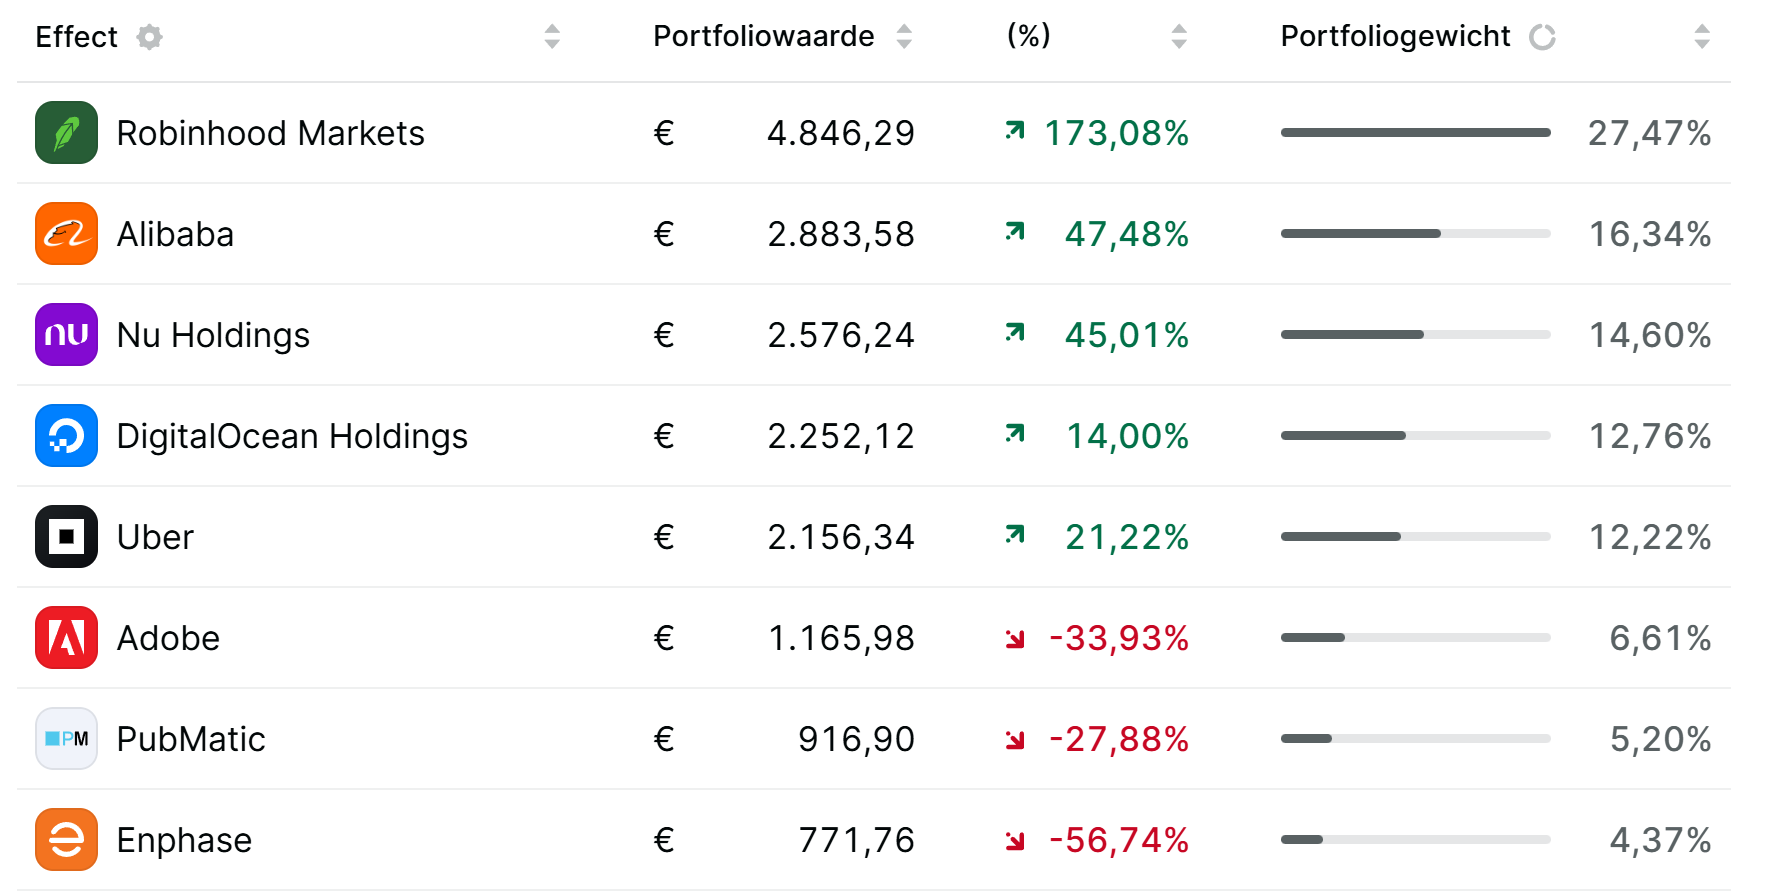Sort by Portfoliogewicht using sort arrows
The width and height of the screenshot is (1771, 896).
tap(1702, 37)
